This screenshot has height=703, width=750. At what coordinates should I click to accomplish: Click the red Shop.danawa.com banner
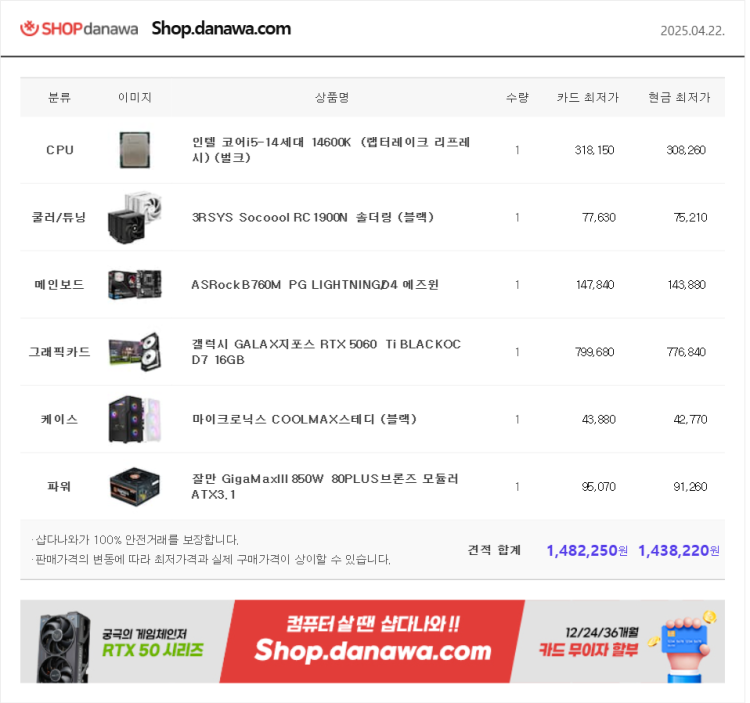(372, 641)
